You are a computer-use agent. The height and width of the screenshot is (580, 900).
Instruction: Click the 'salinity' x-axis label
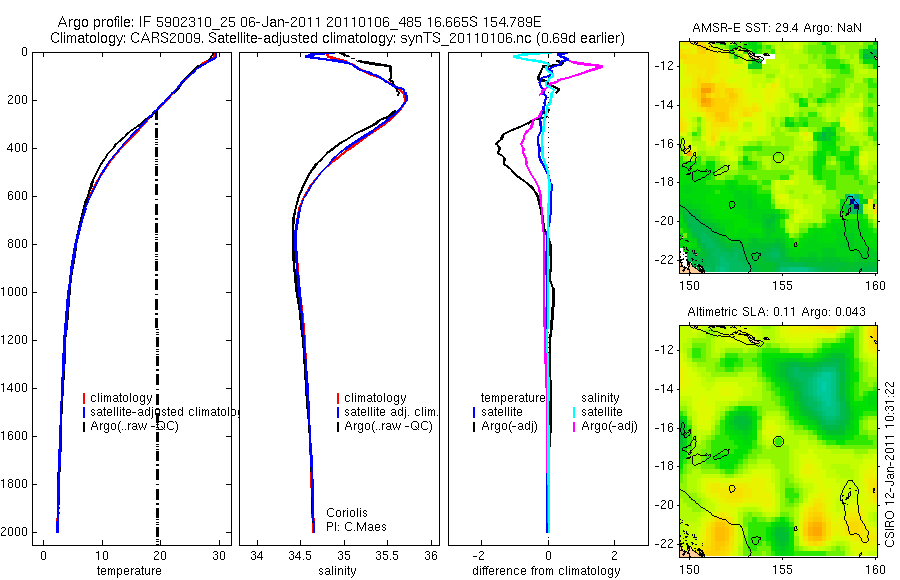coord(338,571)
